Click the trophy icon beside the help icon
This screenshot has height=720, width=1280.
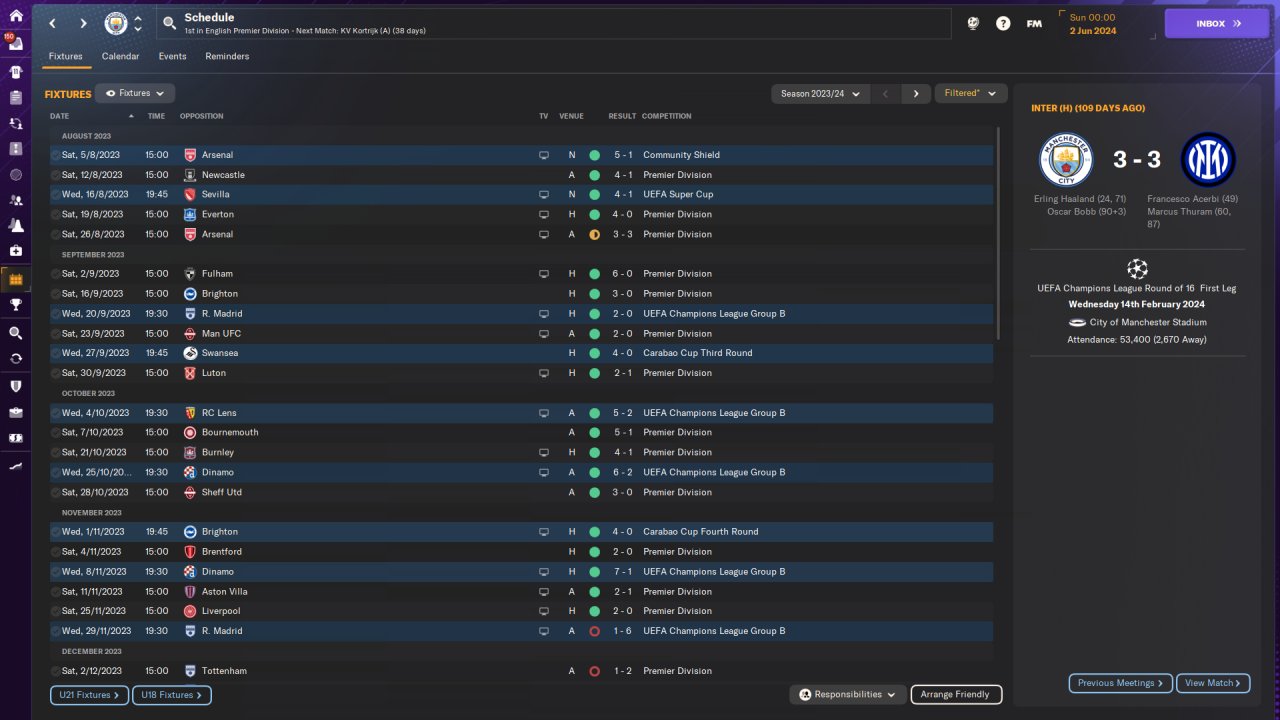click(x=973, y=23)
